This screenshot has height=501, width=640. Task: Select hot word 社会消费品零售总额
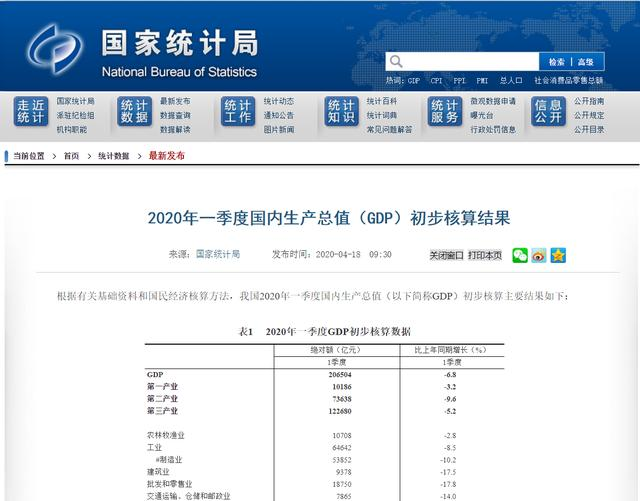point(569,81)
